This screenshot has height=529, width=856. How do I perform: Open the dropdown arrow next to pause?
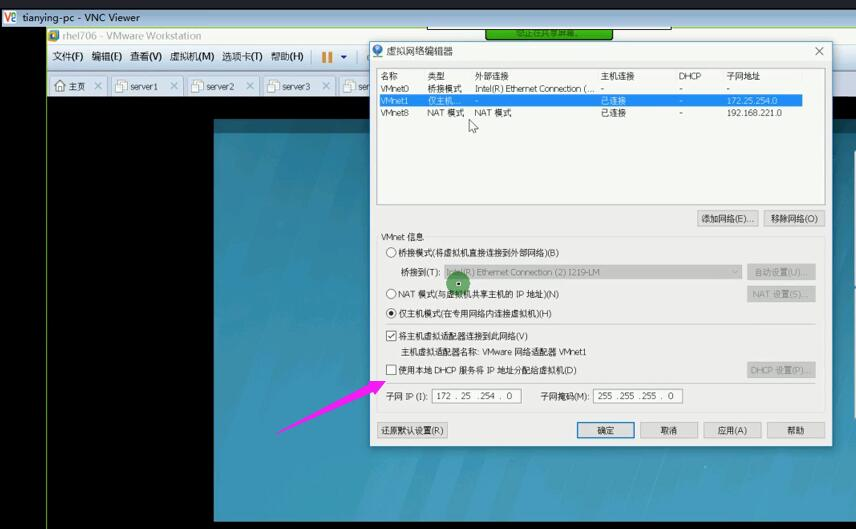click(x=343, y=57)
